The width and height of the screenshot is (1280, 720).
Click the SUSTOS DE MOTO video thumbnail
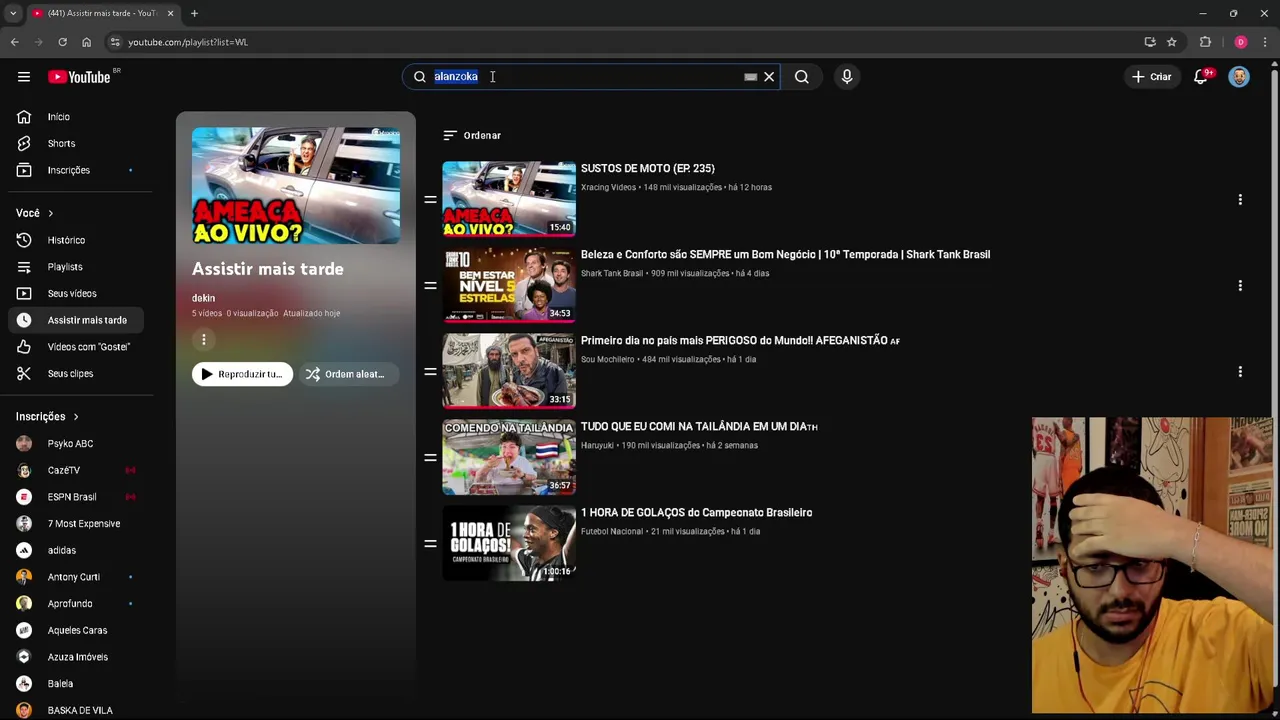(x=509, y=199)
